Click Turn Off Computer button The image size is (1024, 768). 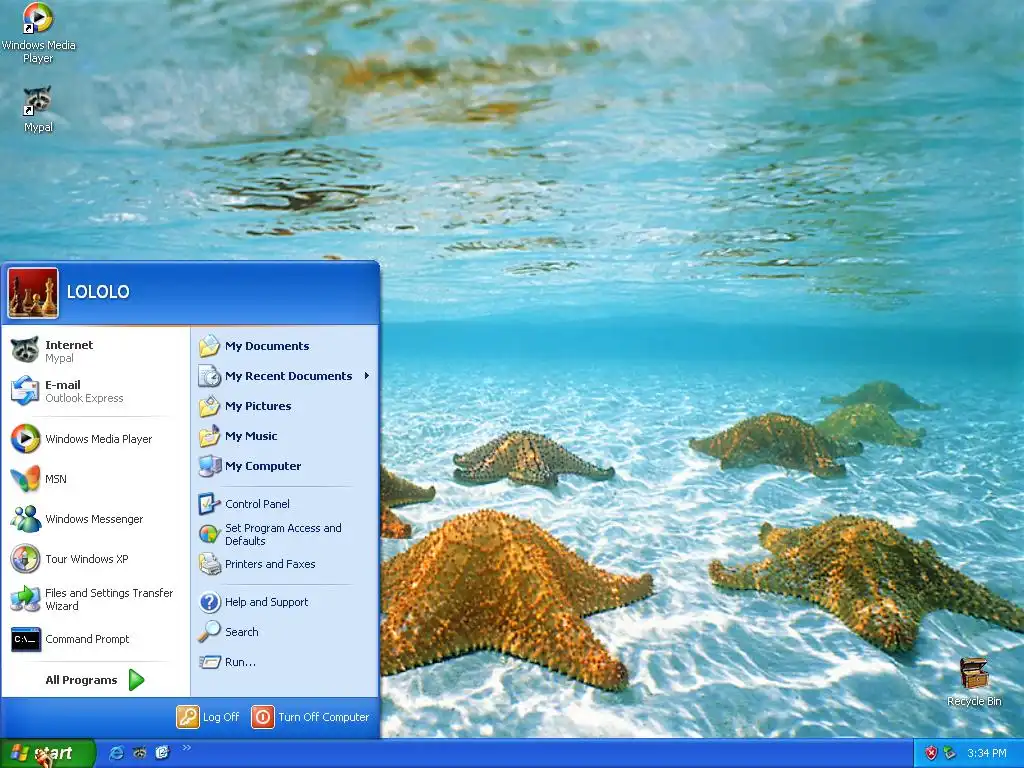[310, 716]
